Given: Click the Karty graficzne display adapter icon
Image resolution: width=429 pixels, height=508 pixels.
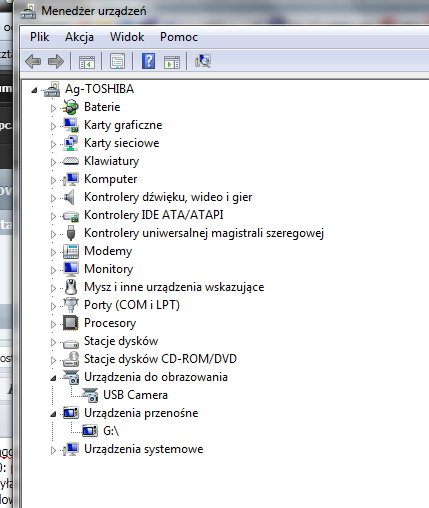Looking at the screenshot, I should click(71, 125).
